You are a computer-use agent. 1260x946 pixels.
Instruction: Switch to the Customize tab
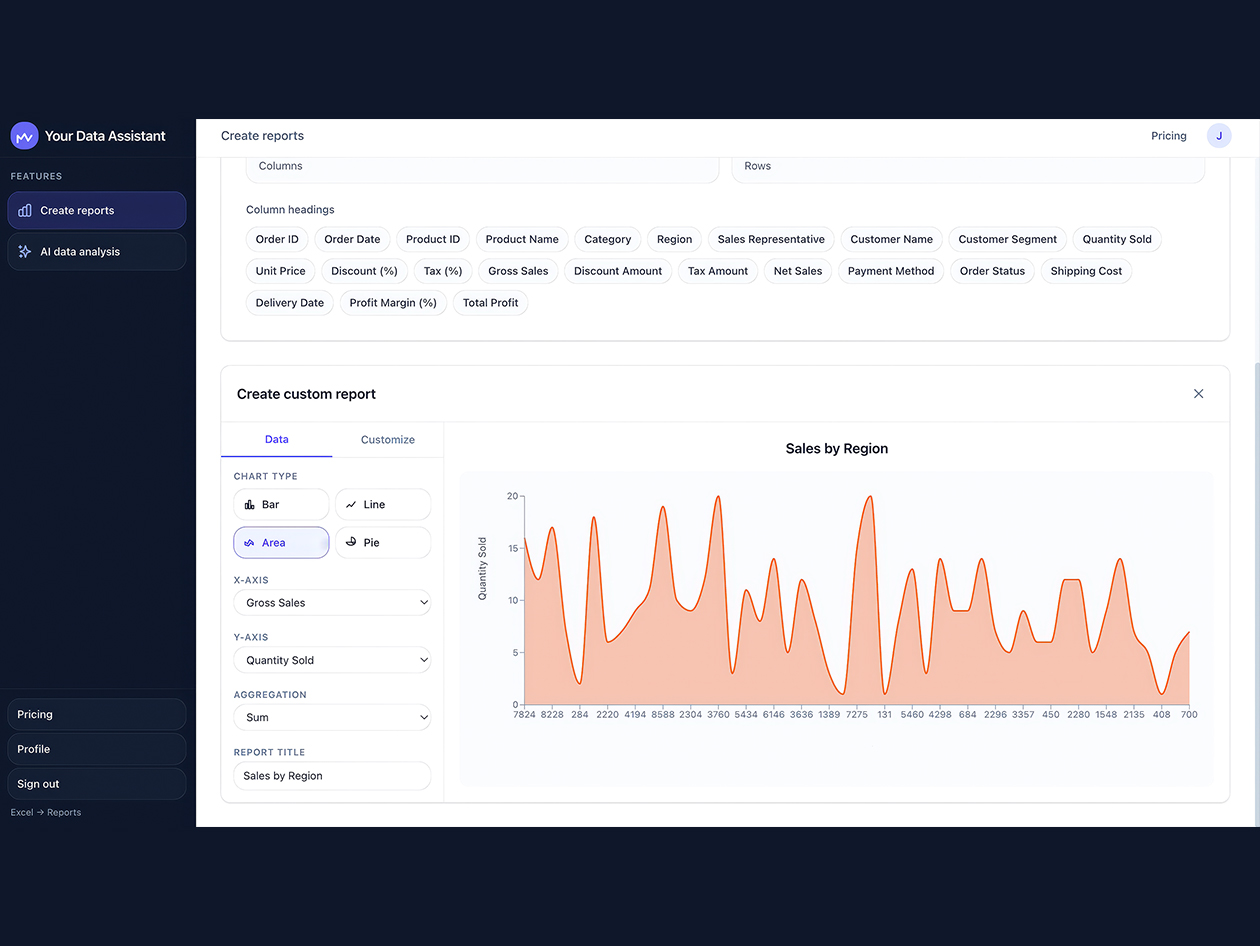pos(387,439)
